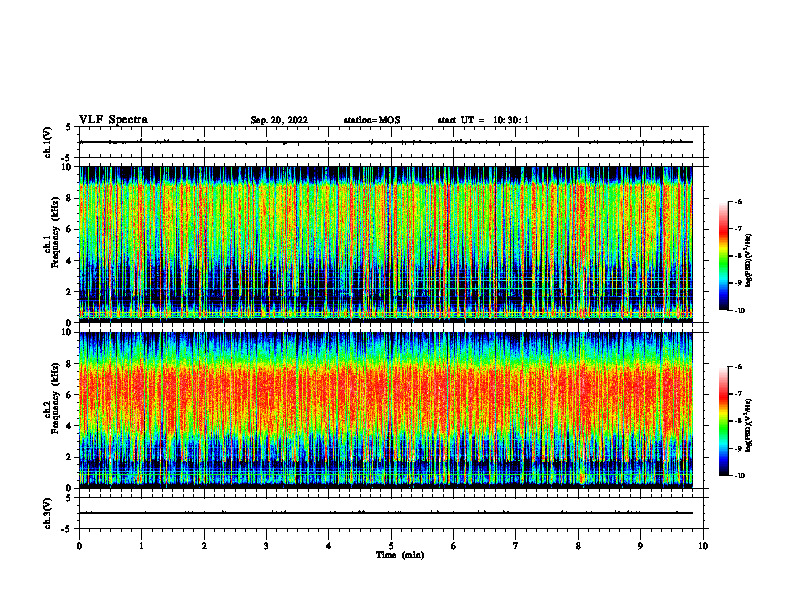Click the ch.3 voltage waveform trace
The width and height of the screenshot is (792, 612).
tap(386, 513)
